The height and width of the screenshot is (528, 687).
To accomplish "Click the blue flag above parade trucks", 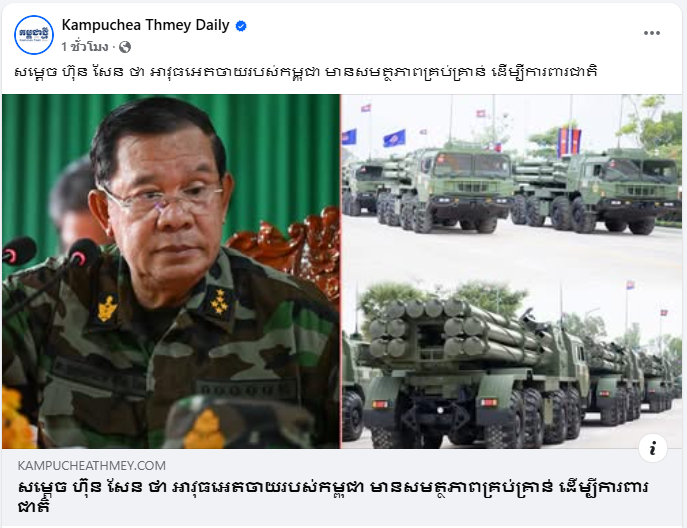I will (394, 138).
